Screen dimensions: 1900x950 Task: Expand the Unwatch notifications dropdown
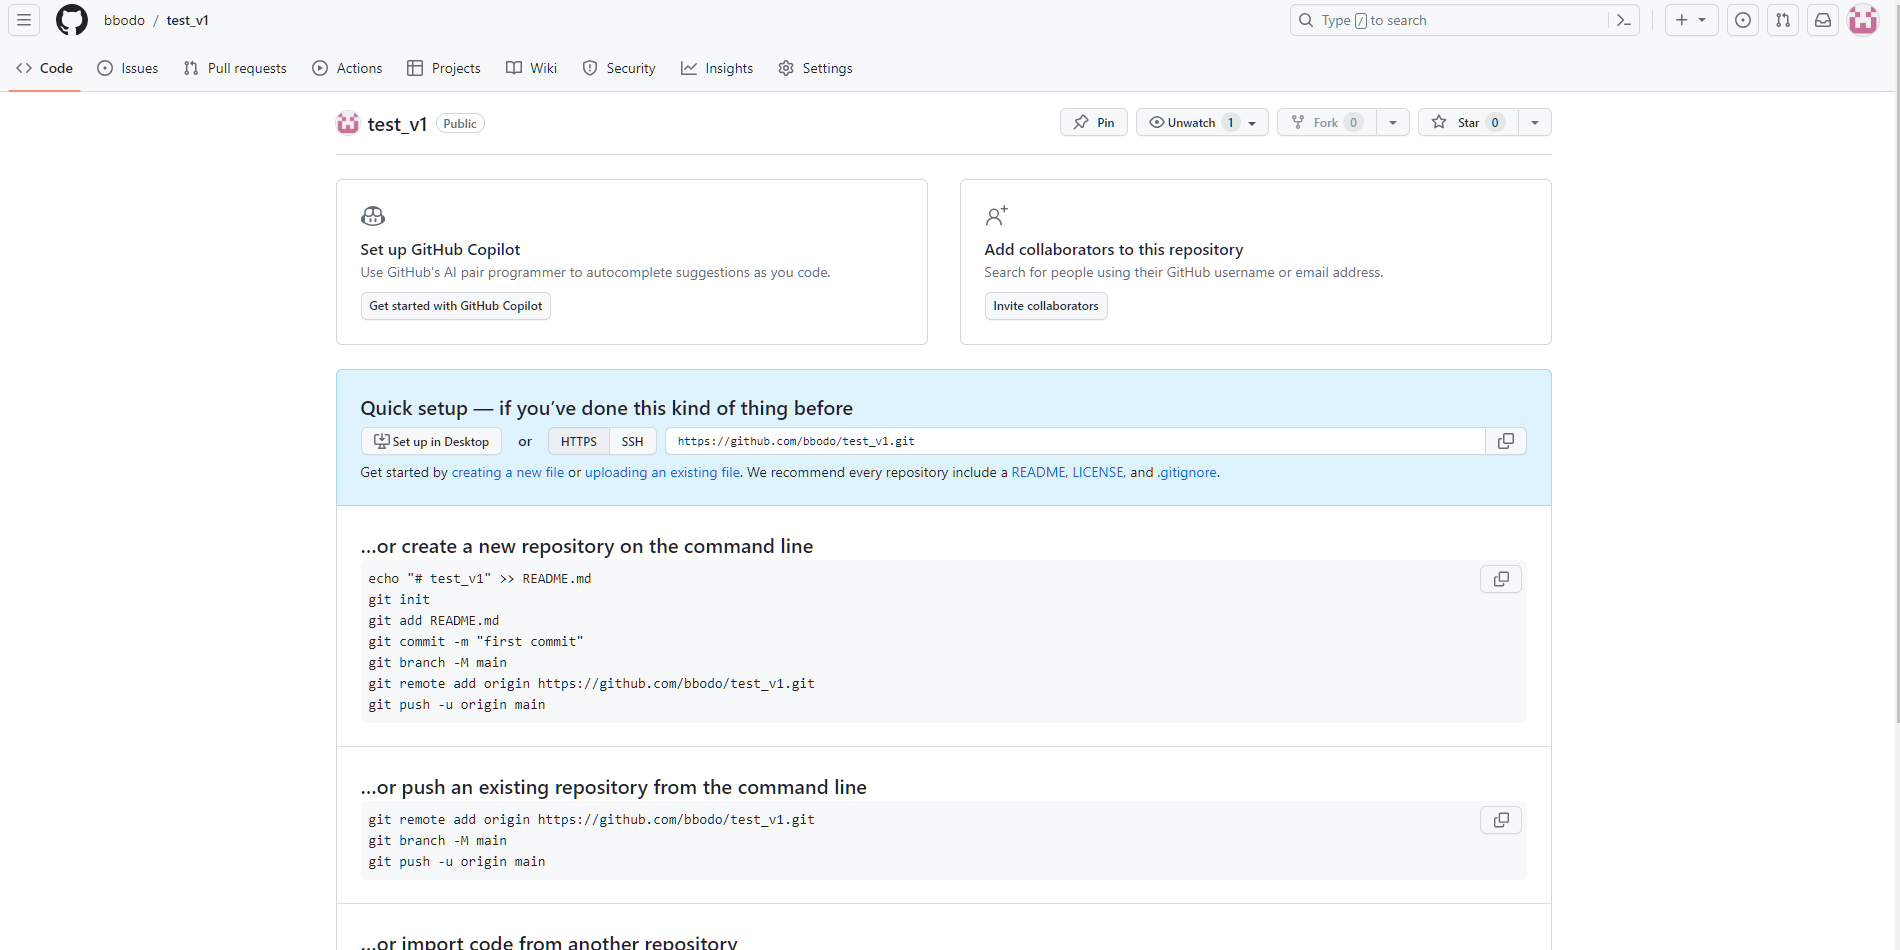[1202, 122]
